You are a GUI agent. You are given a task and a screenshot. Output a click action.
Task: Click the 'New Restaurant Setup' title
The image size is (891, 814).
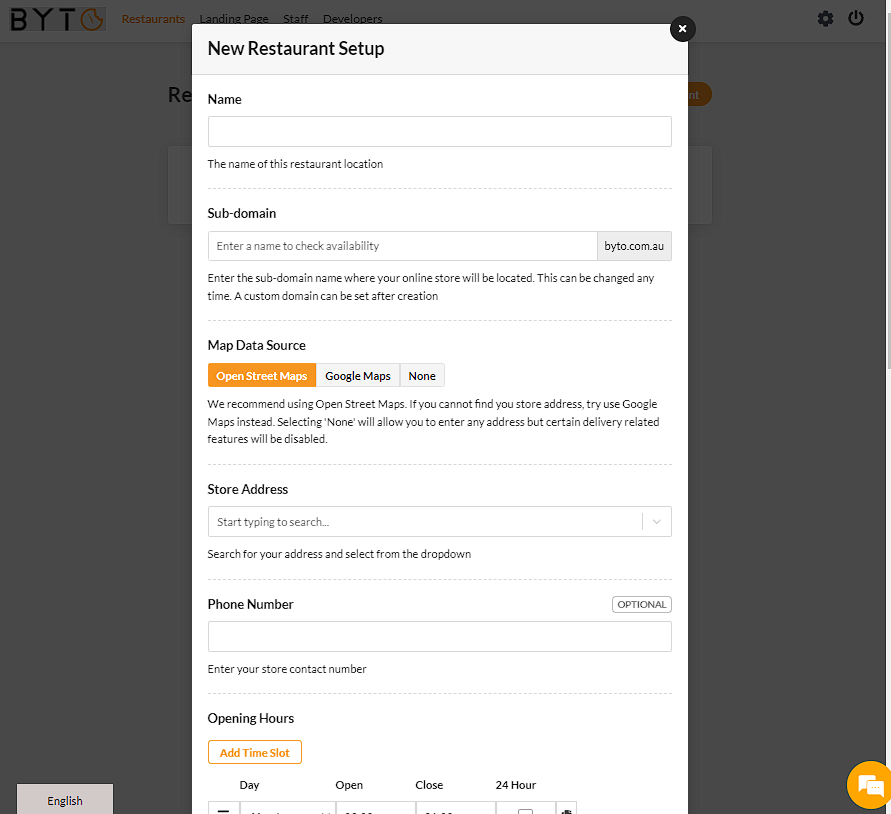tap(295, 48)
